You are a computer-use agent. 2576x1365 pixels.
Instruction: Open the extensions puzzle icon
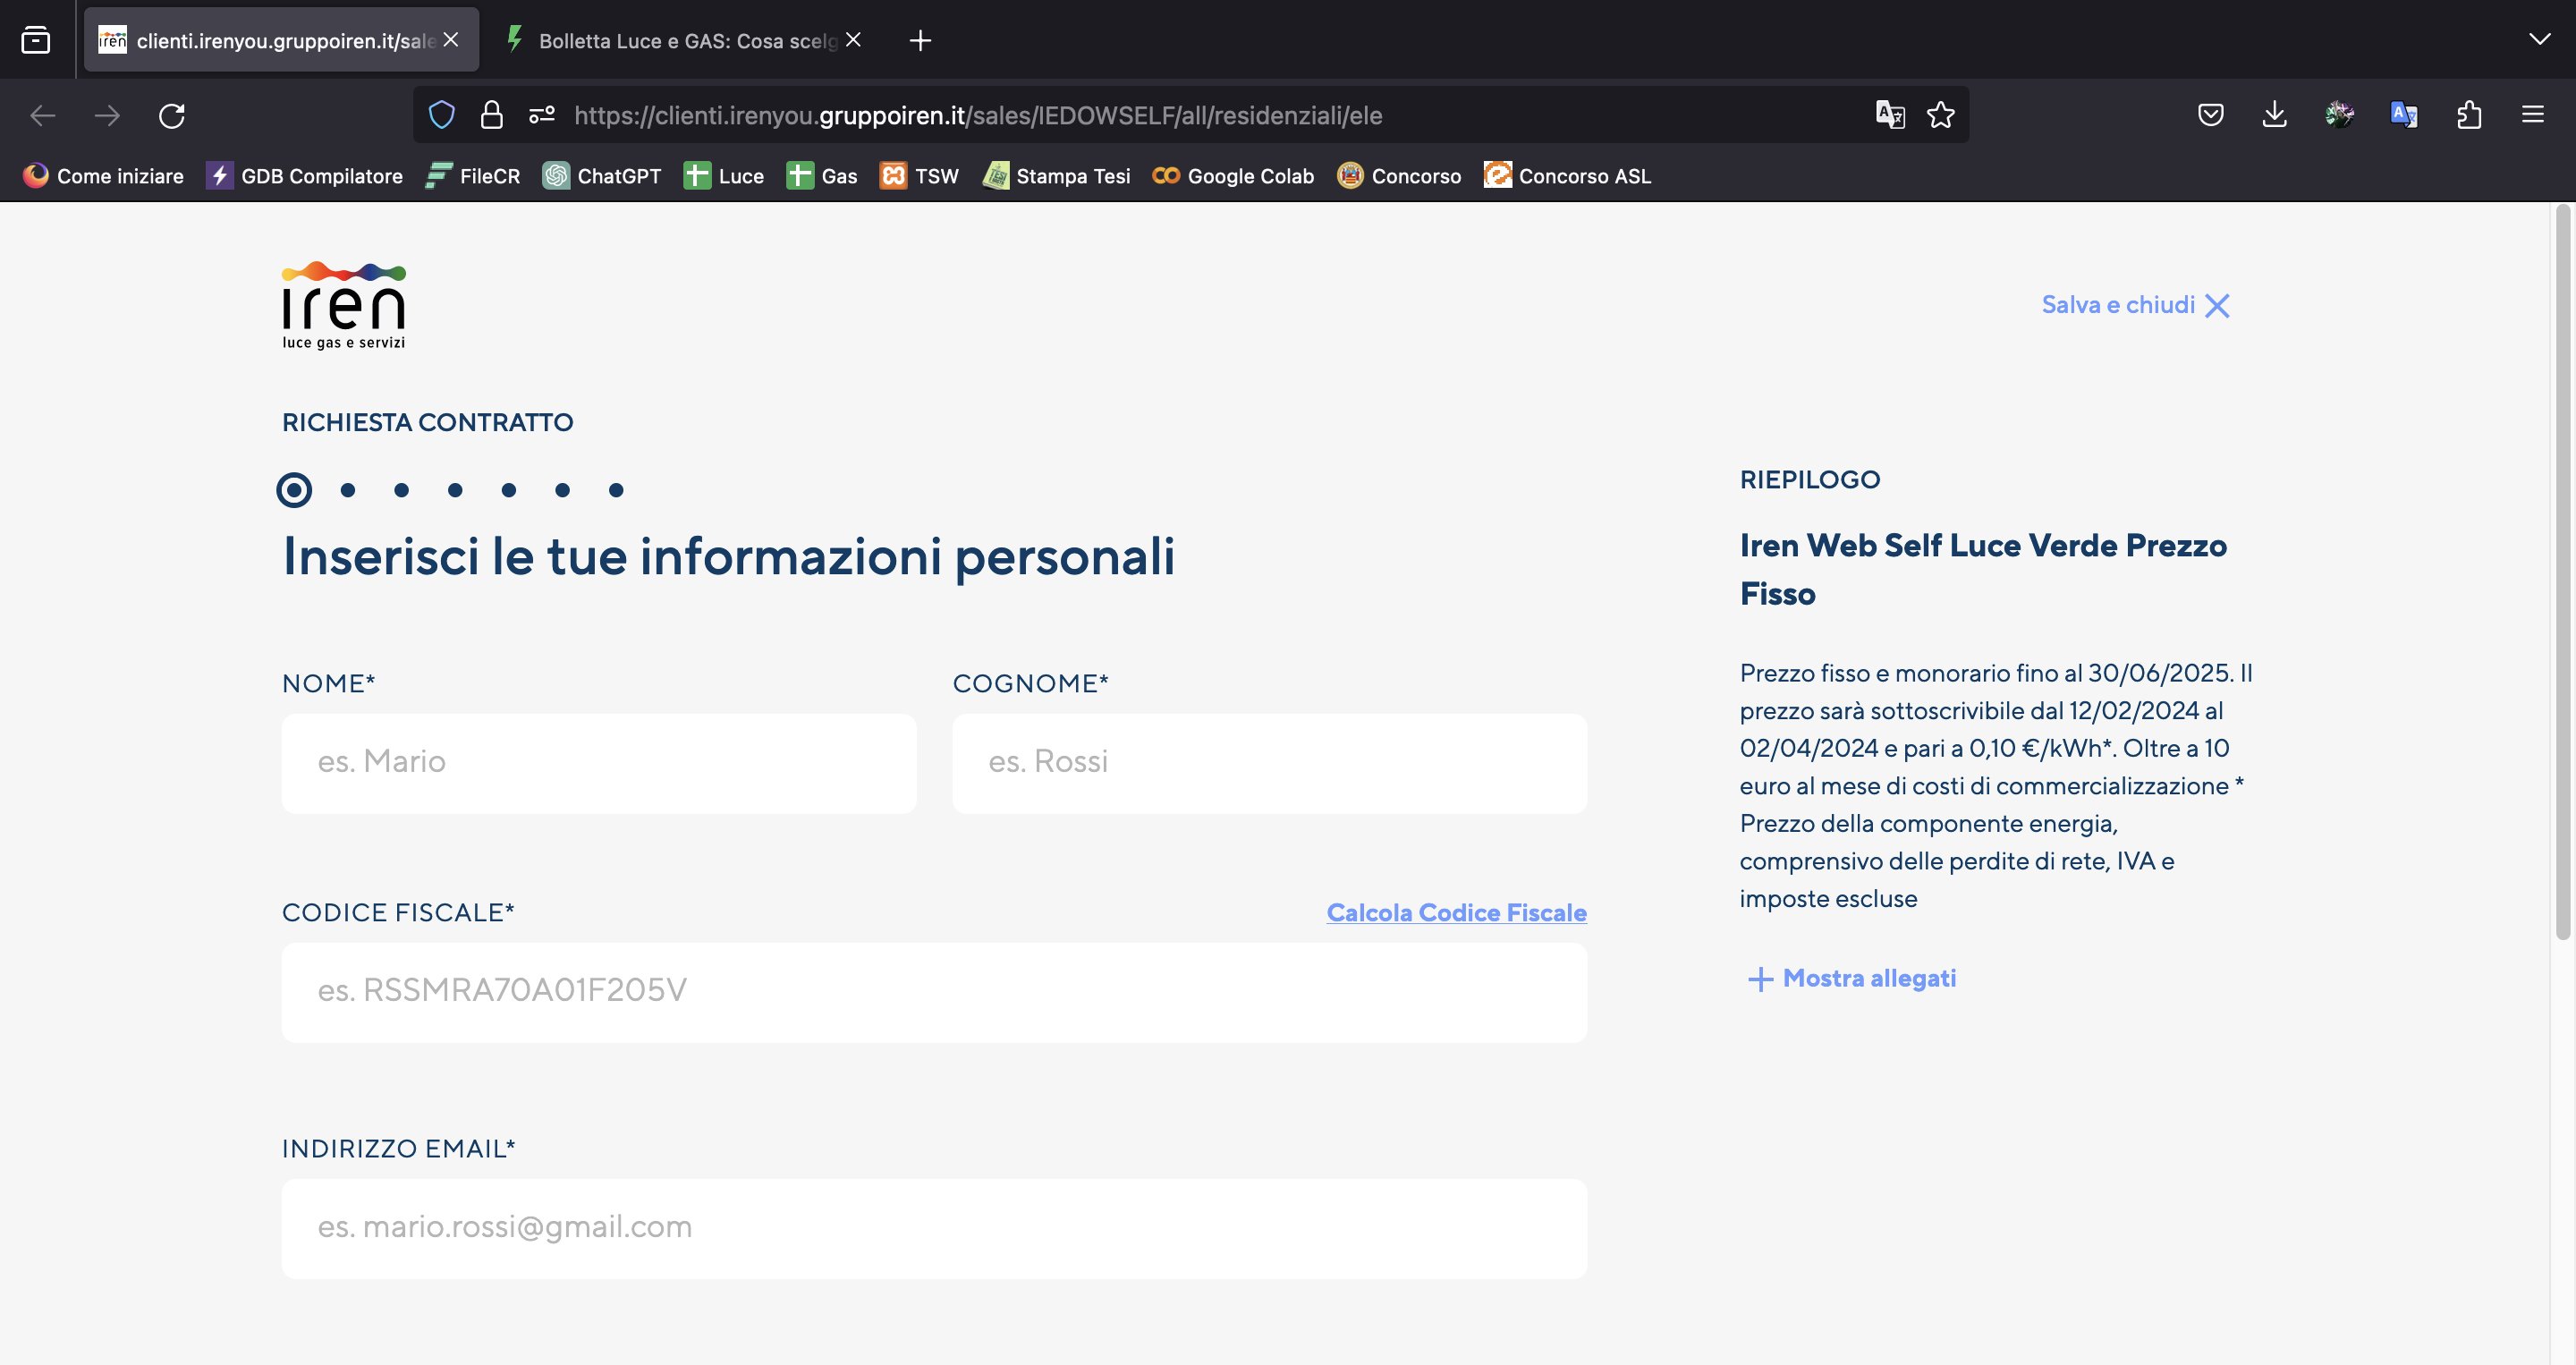click(x=2468, y=115)
